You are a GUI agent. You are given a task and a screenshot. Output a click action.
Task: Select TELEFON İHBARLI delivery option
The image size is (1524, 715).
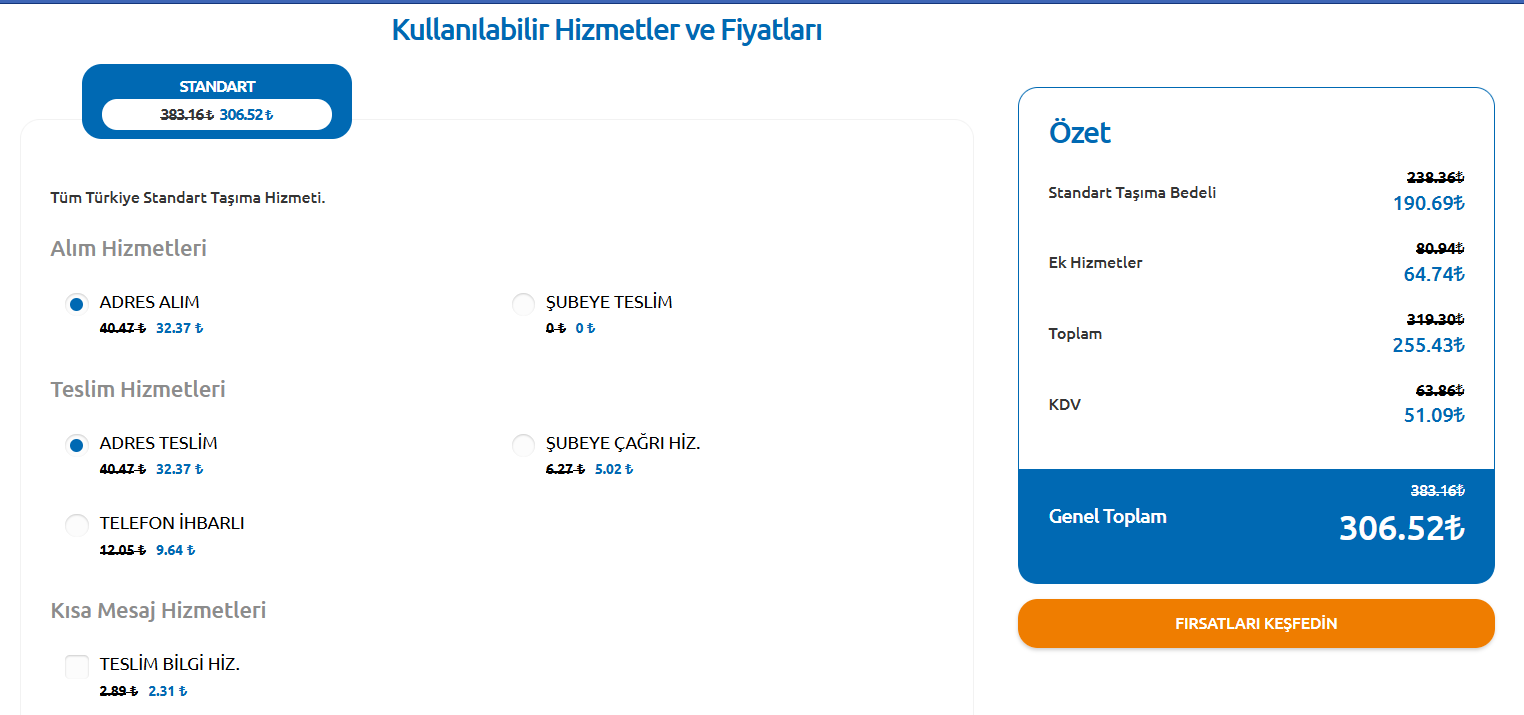click(x=76, y=525)
